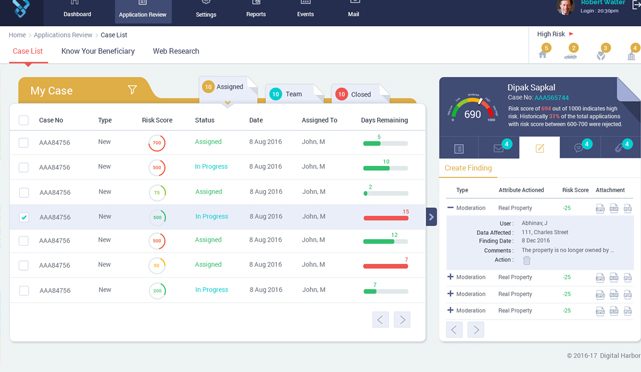This screenshot has width=641, height=372.
Task: Go to the Home breadcrumb
Action: tap(17, 35)
